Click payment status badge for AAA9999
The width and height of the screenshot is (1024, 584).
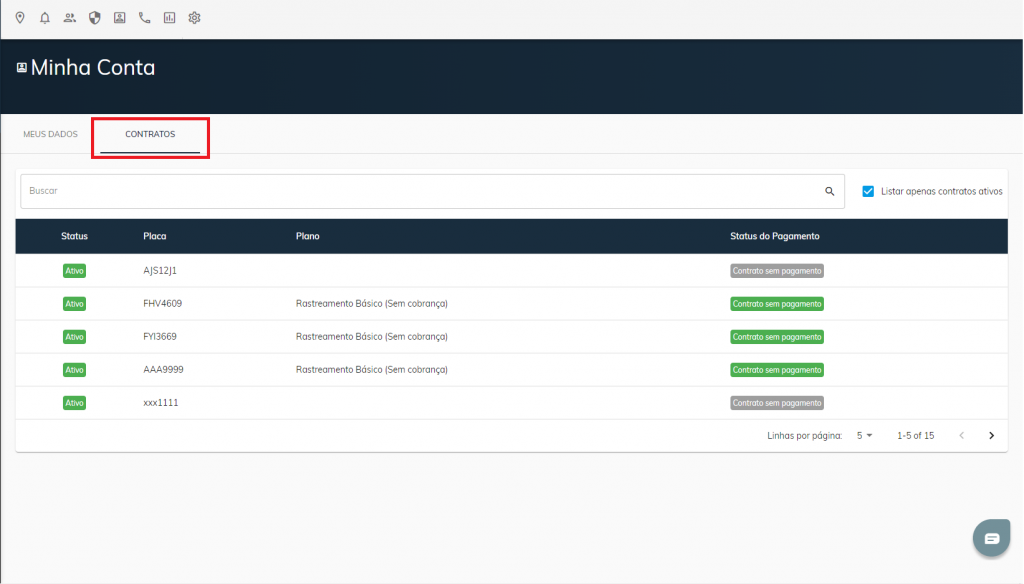point(776,370)
